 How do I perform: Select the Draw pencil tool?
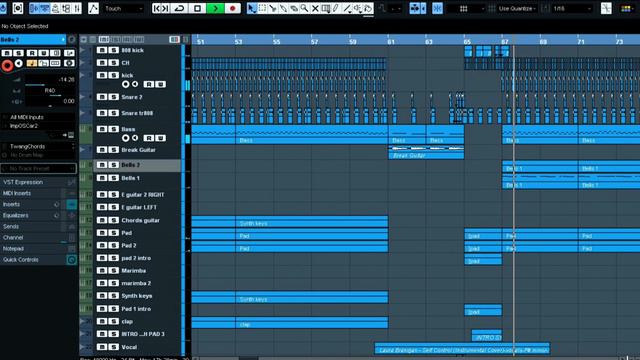click(x=336, y=8)
